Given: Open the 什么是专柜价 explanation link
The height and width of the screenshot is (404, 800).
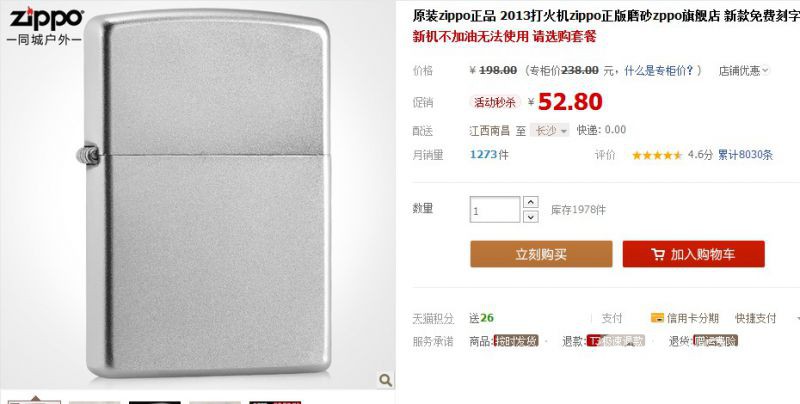Looking at the screenshot, I should point(660,70).
